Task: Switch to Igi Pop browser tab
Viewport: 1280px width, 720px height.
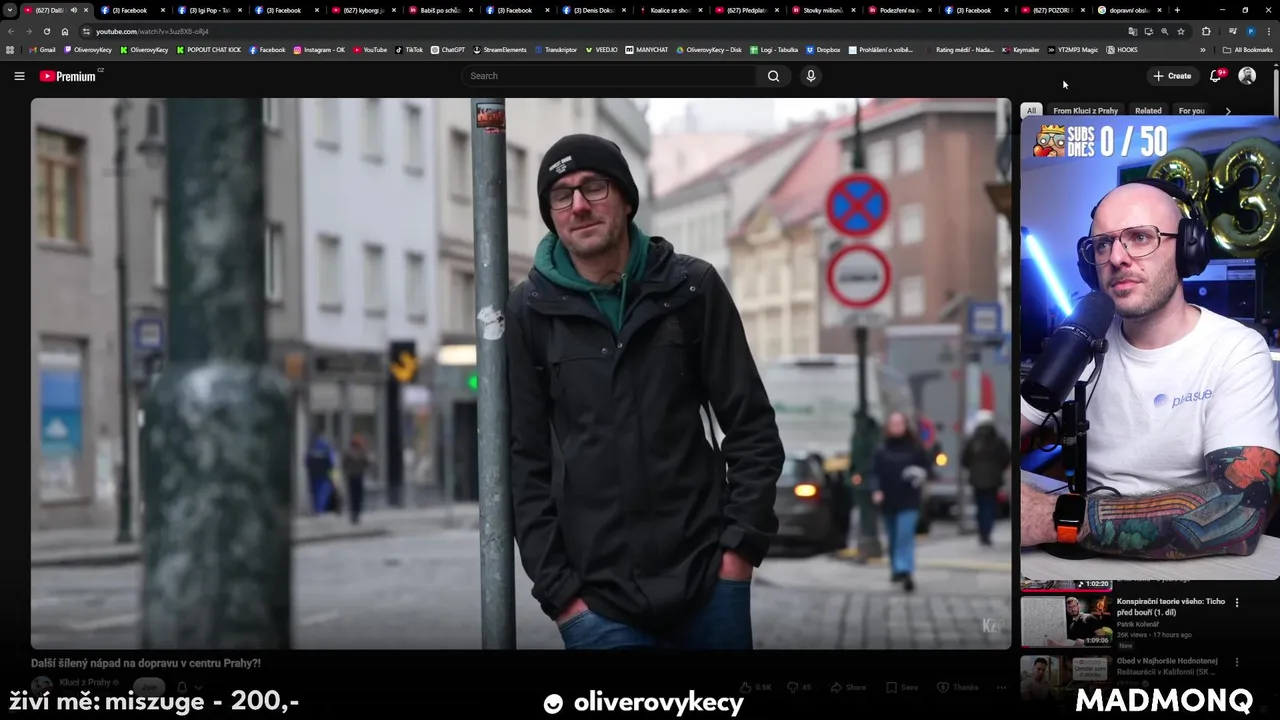Action: pos(210,10)
